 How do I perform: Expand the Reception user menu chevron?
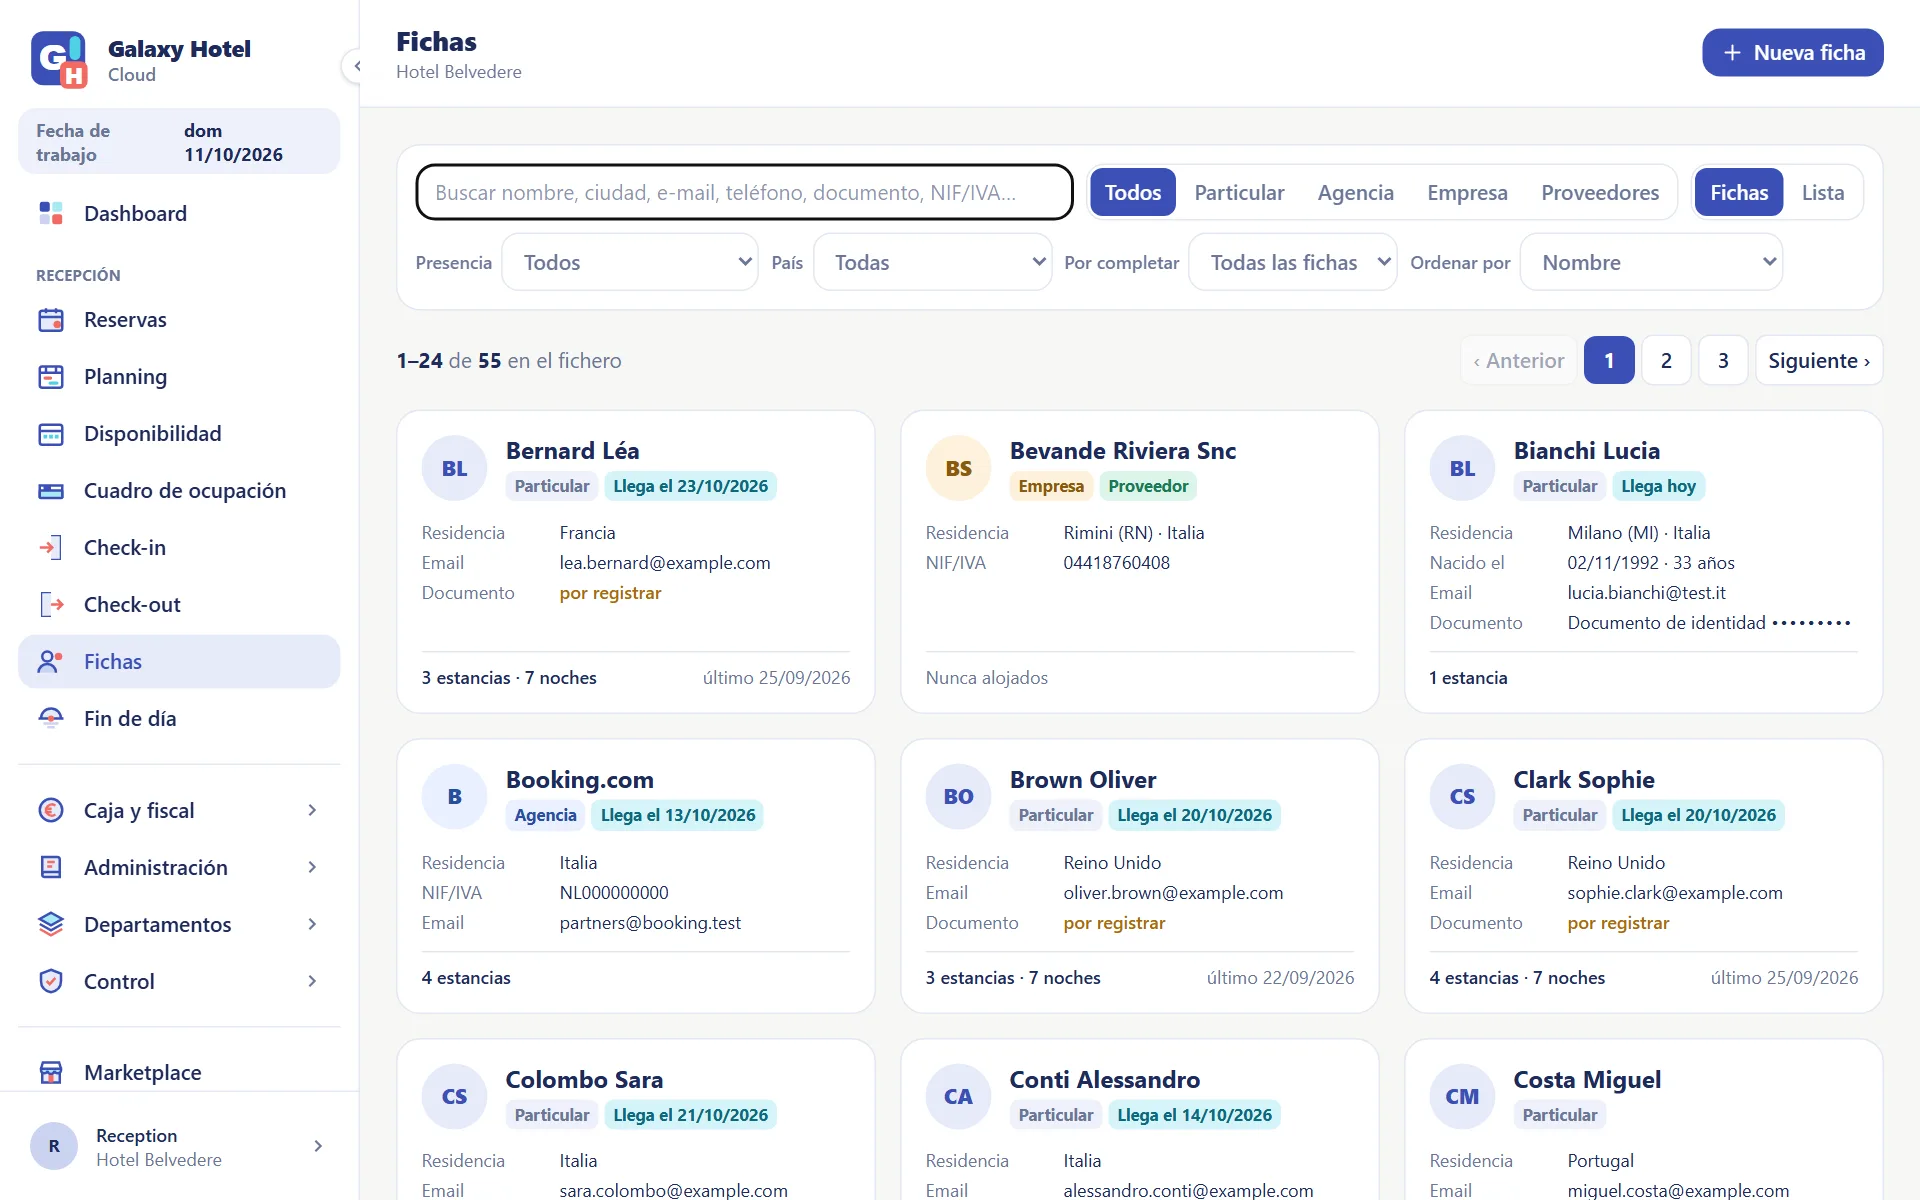[x=318, y=1146]
